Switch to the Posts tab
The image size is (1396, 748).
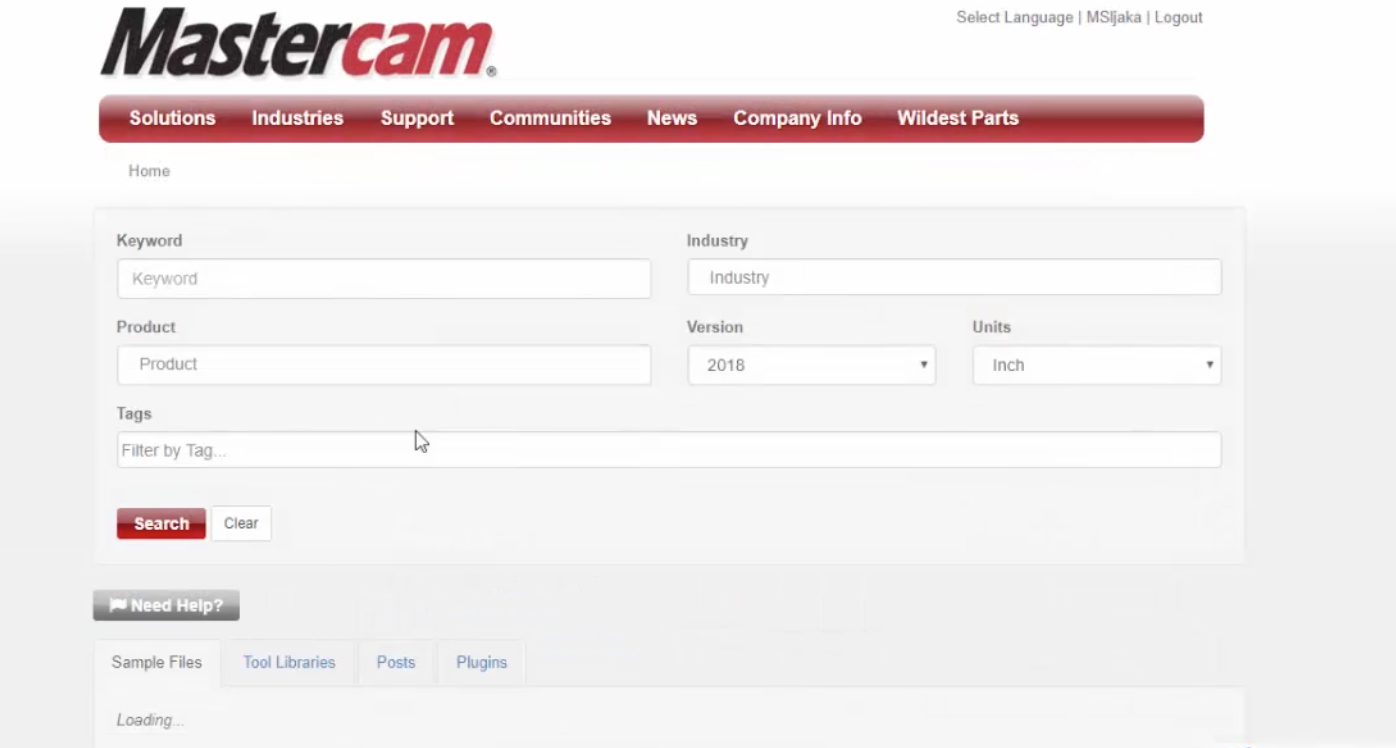396,663
